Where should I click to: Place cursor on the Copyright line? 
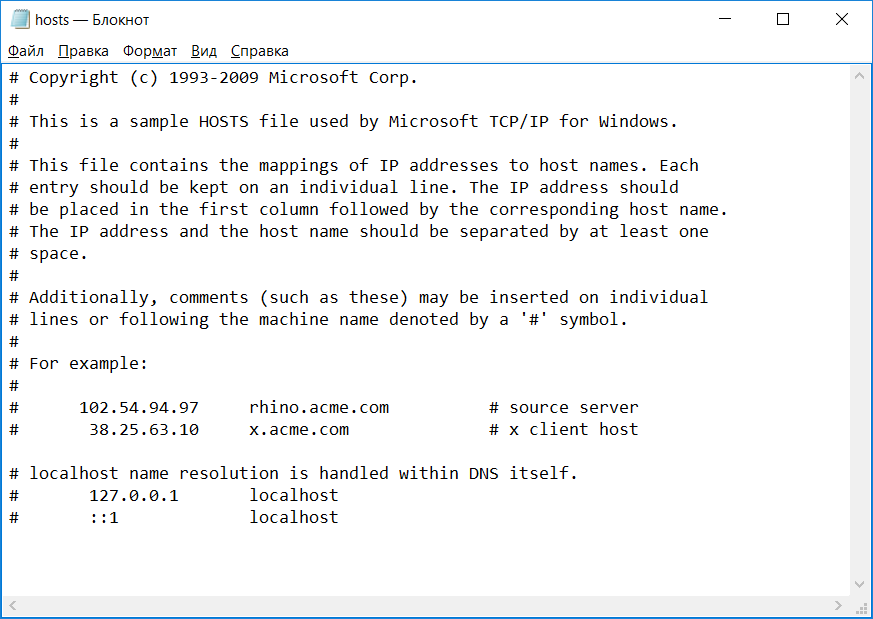point(213,77)
